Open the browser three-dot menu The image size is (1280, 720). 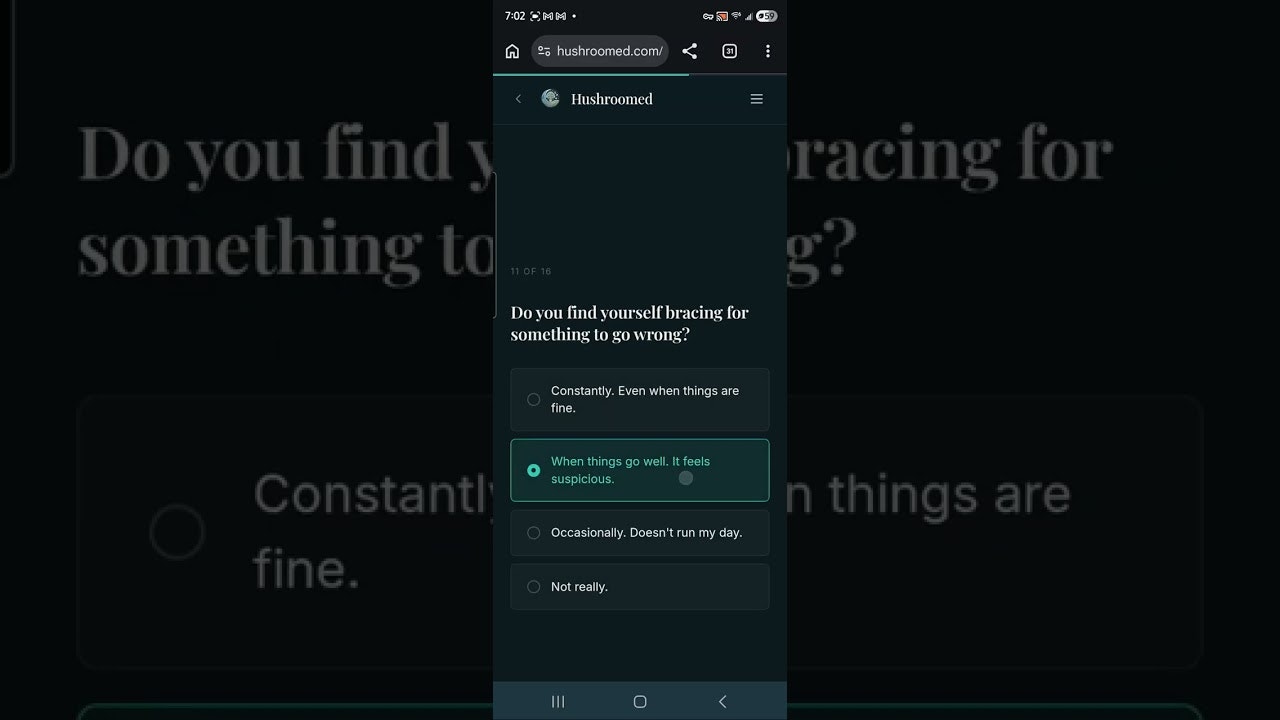pyautogui.click(x=768, y=51)
